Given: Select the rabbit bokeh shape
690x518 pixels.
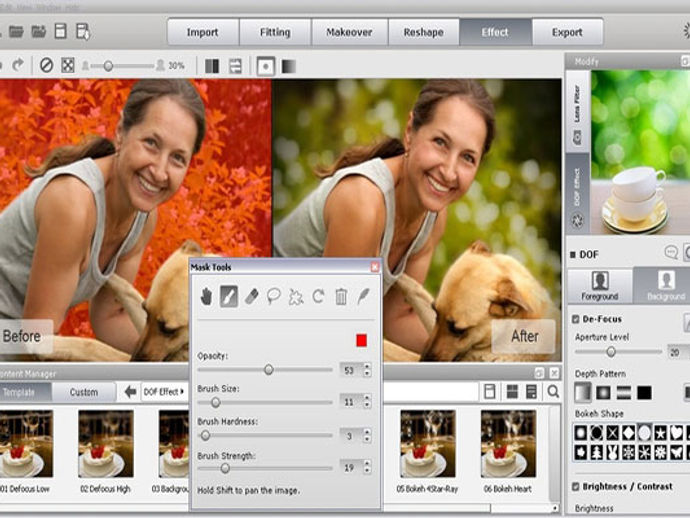Looking at the screenshot, I should tap(613, 452).
